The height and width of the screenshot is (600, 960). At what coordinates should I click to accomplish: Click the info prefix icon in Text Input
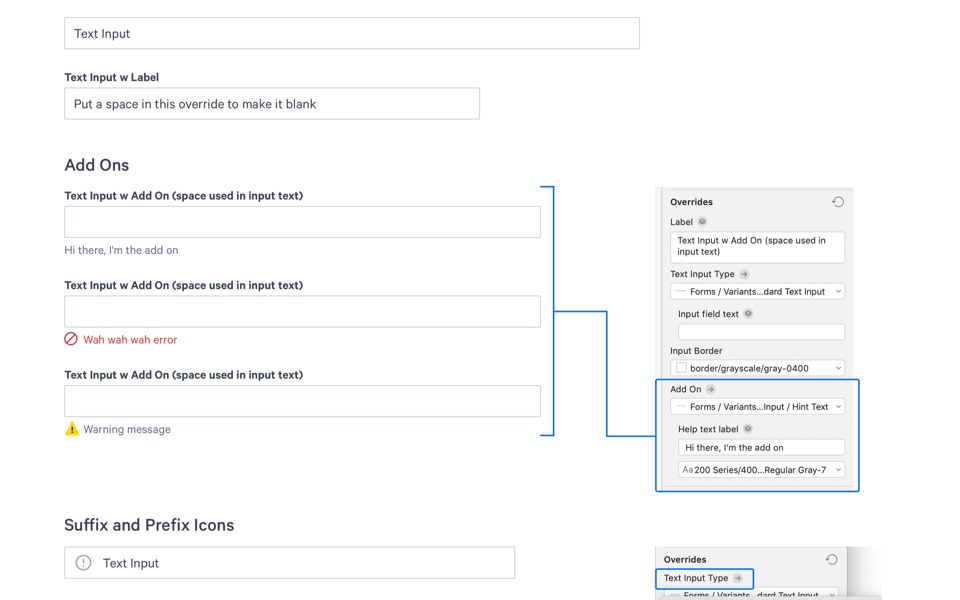[84, 563]
